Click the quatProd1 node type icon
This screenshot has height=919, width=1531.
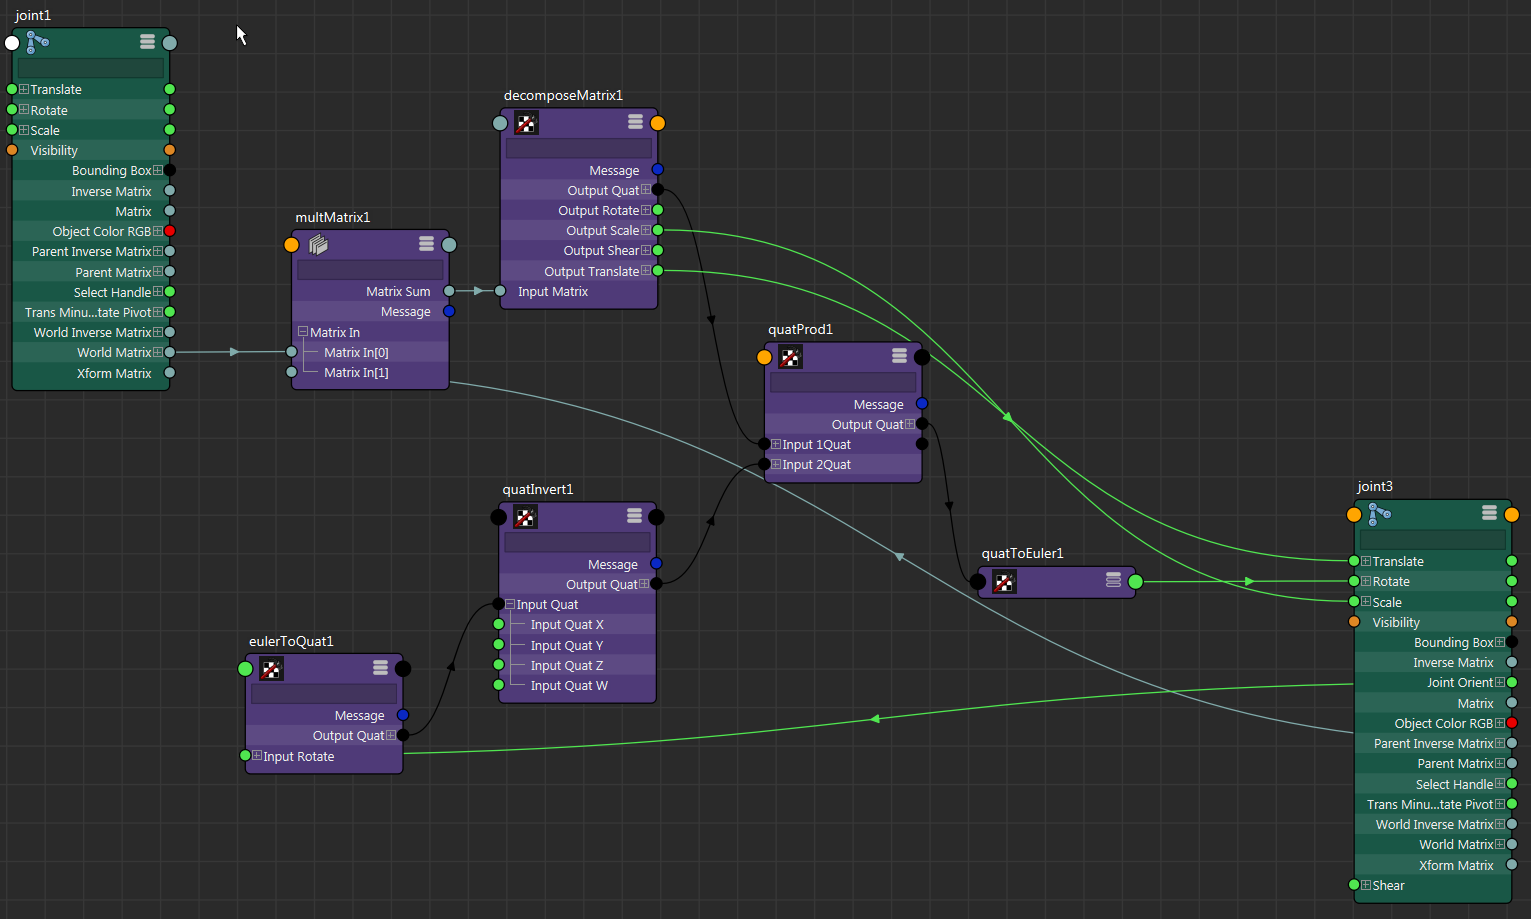click(x=790, y=356)
